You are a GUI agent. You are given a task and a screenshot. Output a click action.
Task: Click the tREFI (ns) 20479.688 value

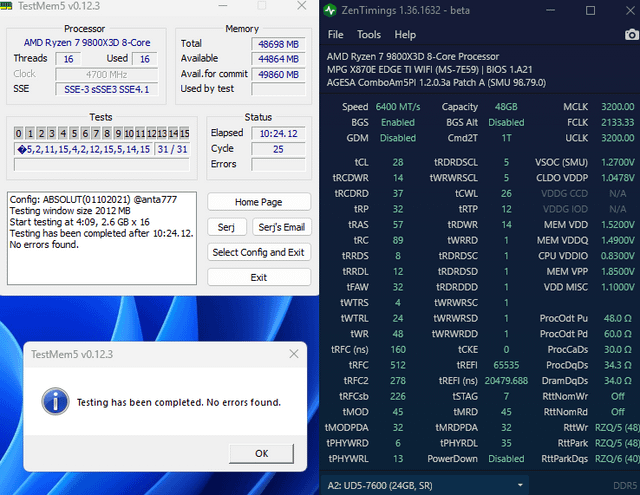(506, 381)
